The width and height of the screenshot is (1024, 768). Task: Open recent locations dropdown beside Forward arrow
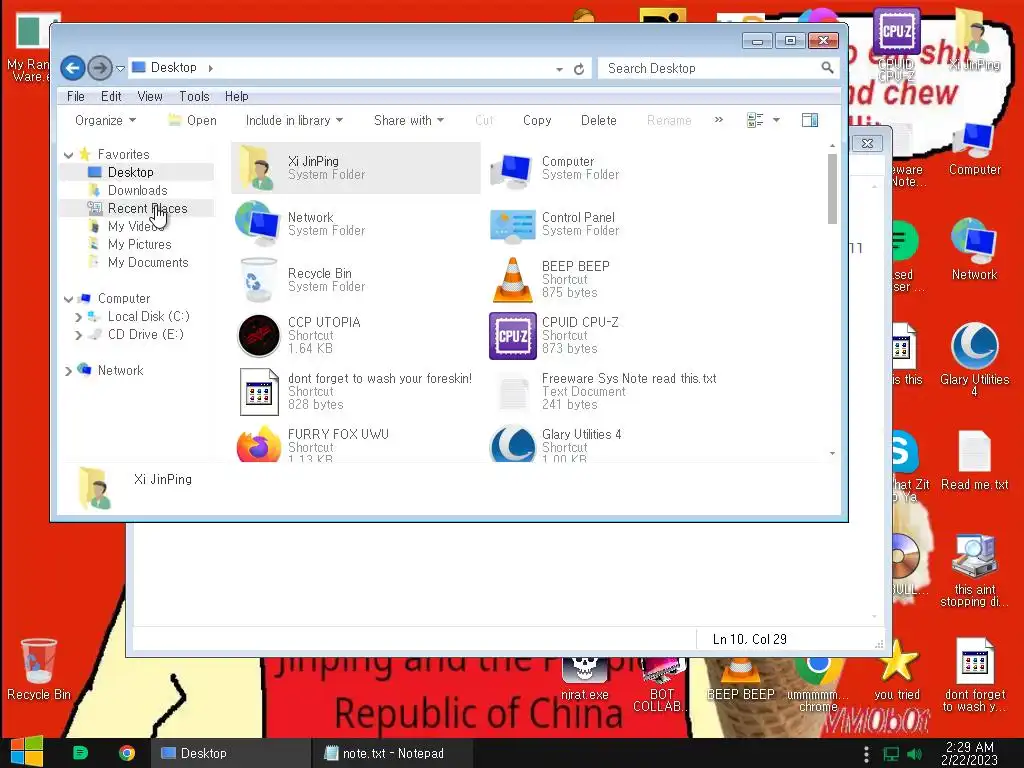coord(120,68)
